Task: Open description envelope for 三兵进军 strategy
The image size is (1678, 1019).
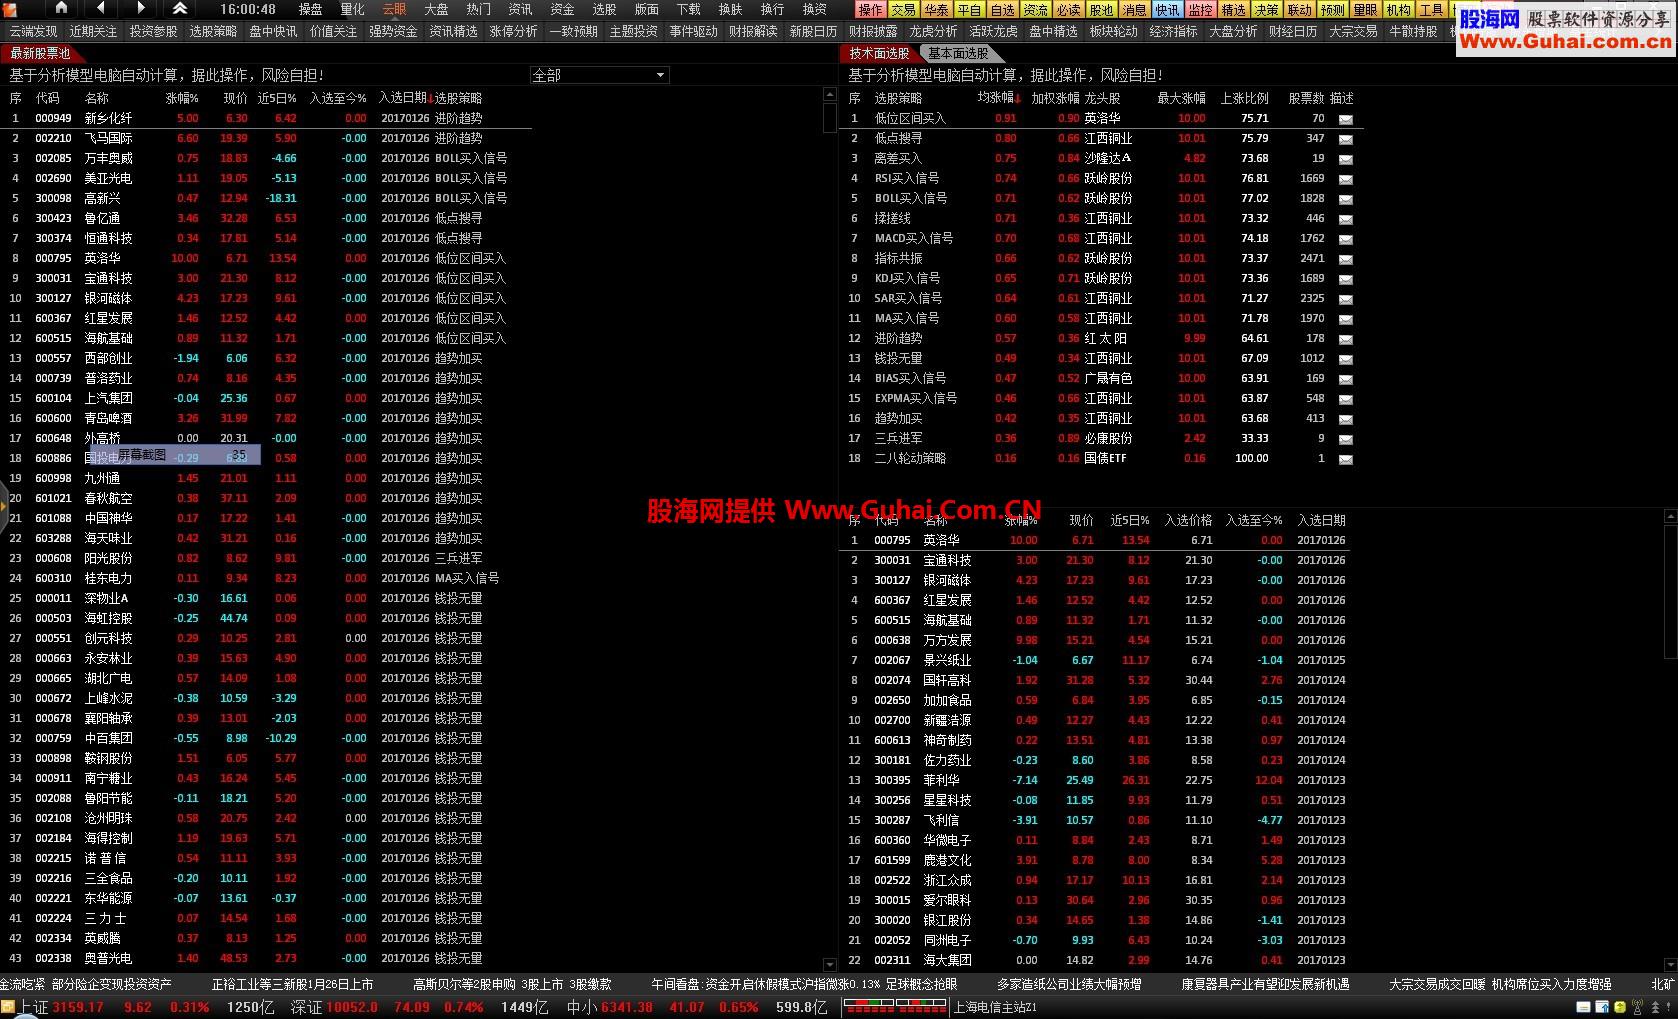Action: 1345,439
